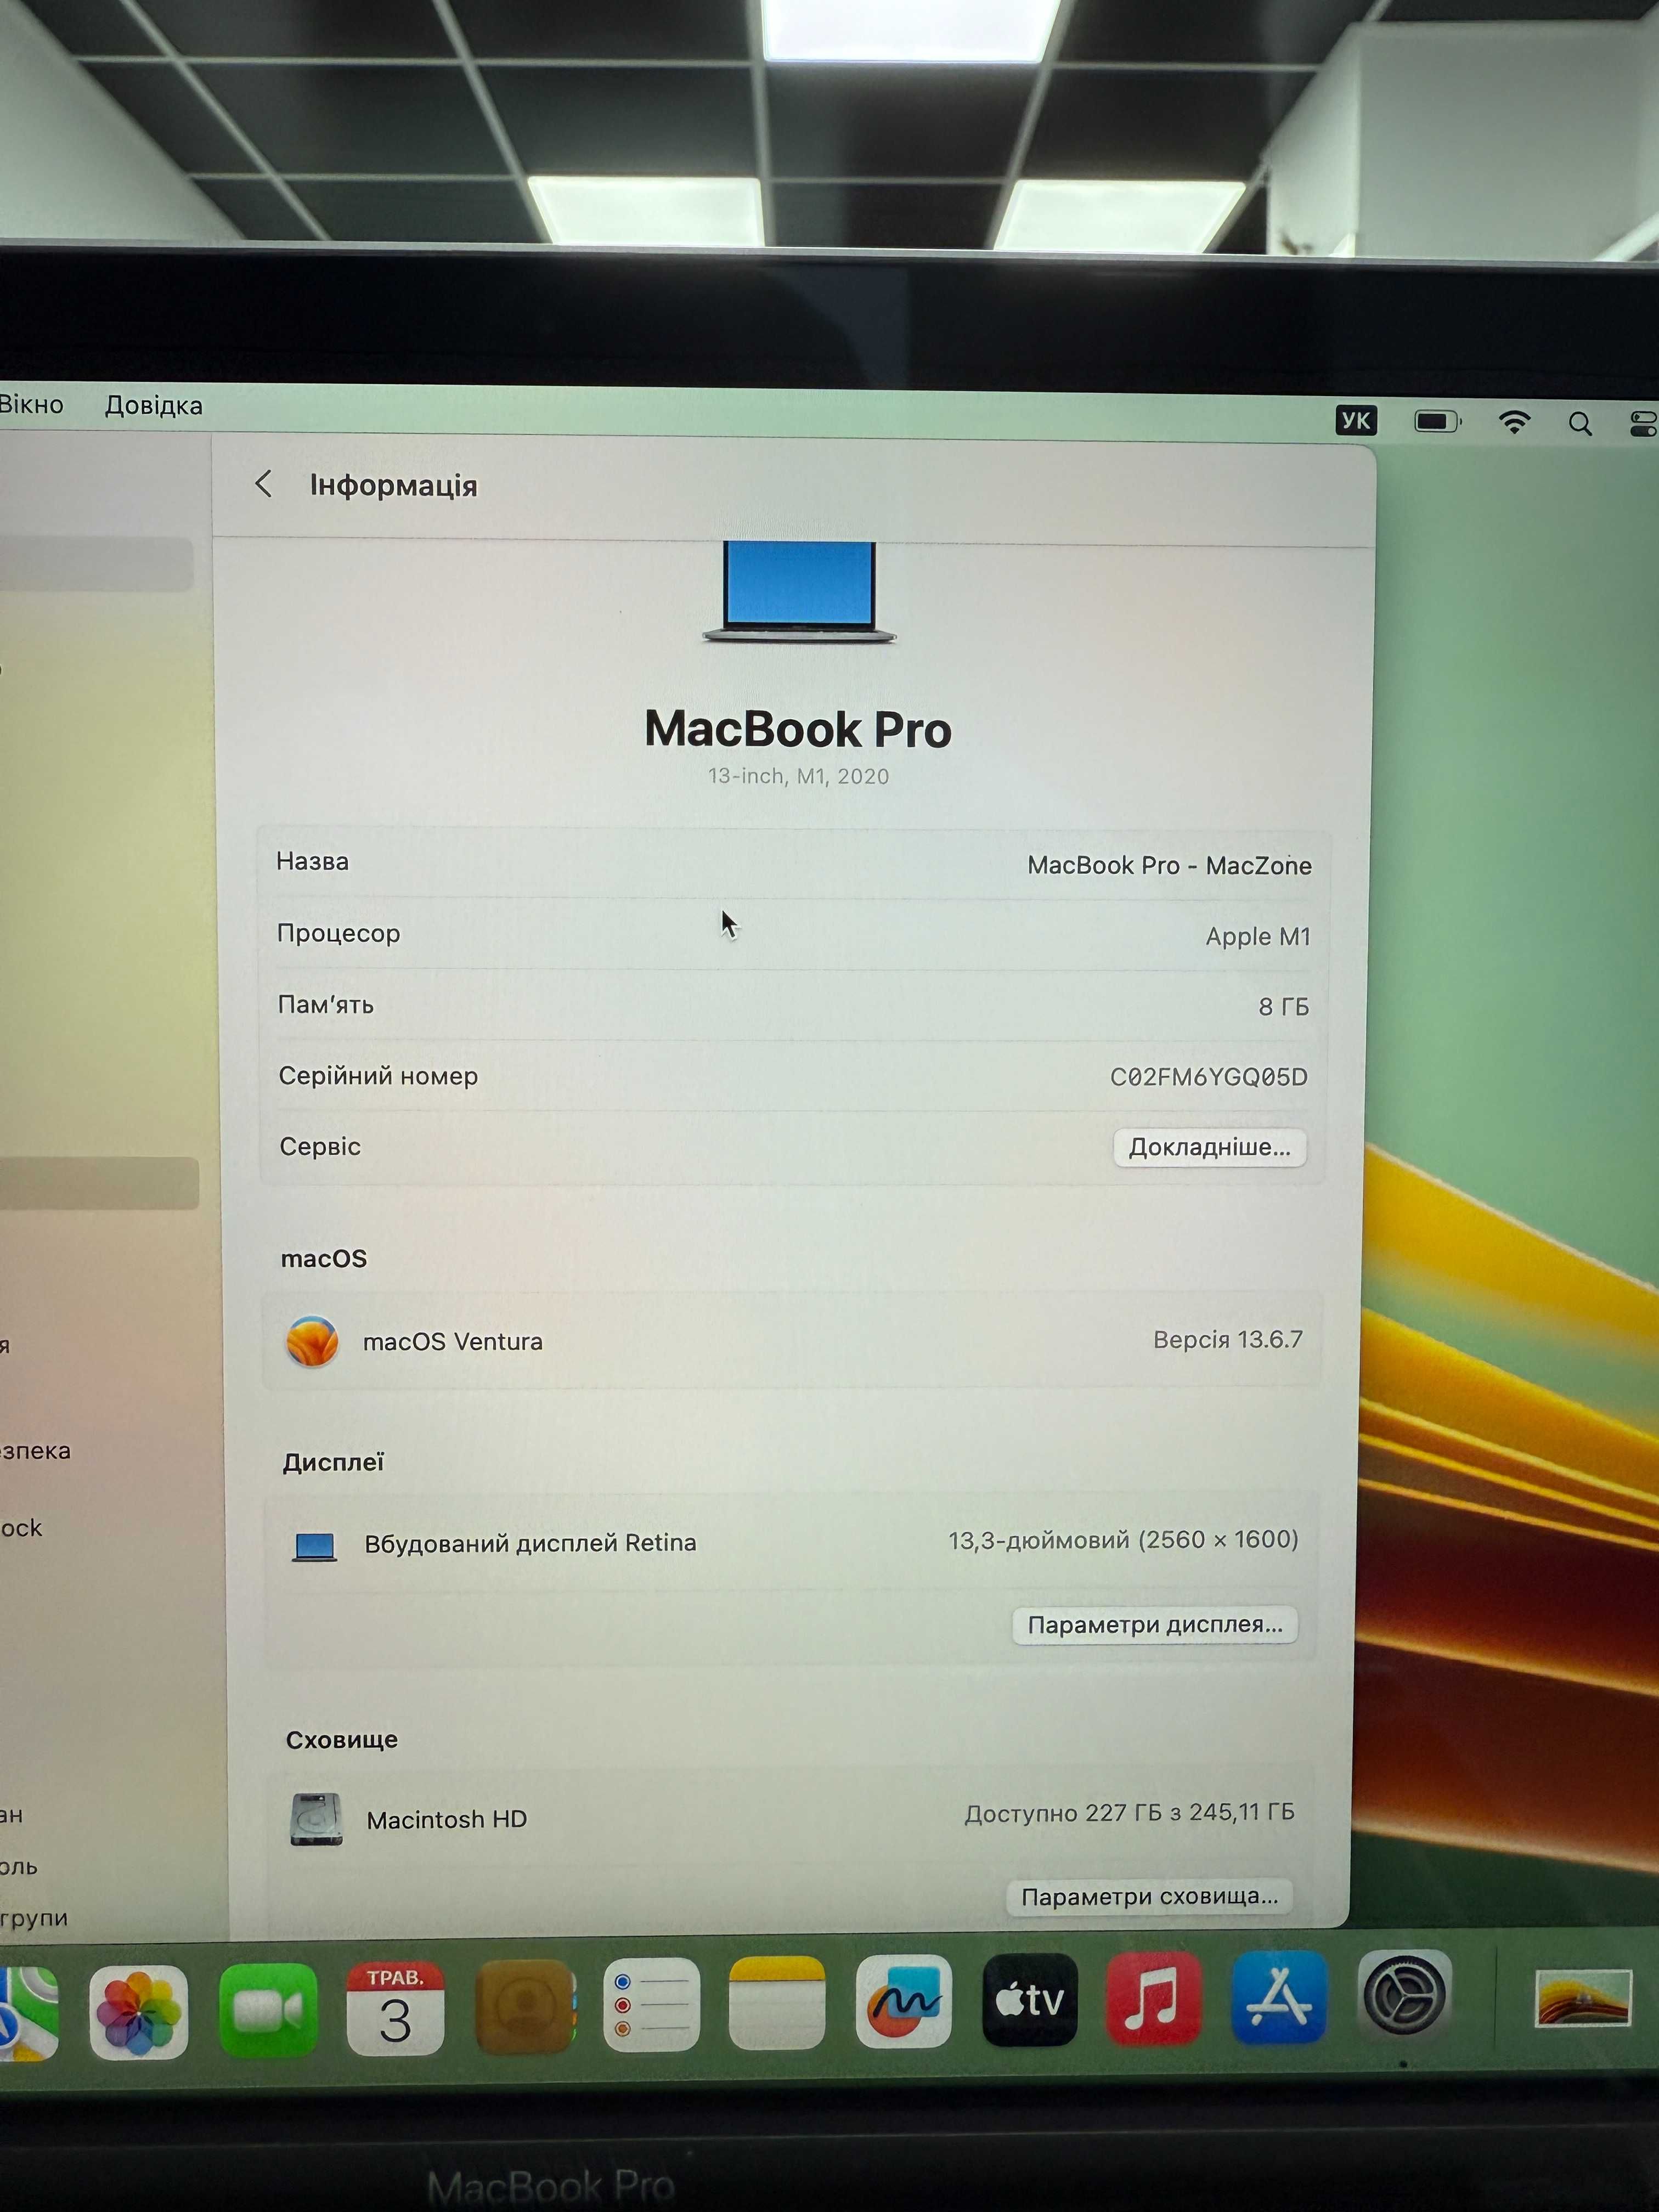This screenshot has height=2212, width=1659.
Task: Launch Music from the Dock
Action: pyautogui.click(x=1154, y=1998)
